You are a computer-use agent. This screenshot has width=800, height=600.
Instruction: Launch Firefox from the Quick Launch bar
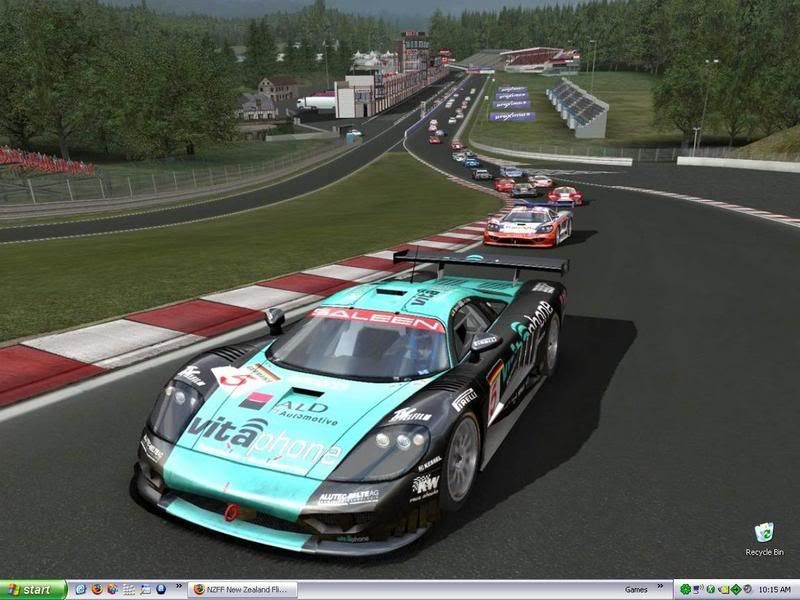point(97,590)
